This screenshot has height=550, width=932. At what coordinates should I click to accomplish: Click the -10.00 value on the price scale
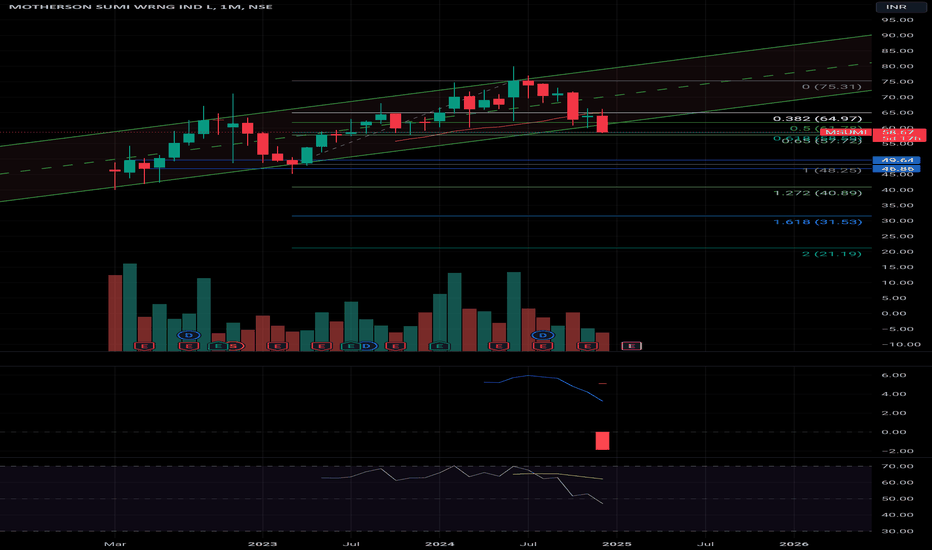click(x=901, y=344)
